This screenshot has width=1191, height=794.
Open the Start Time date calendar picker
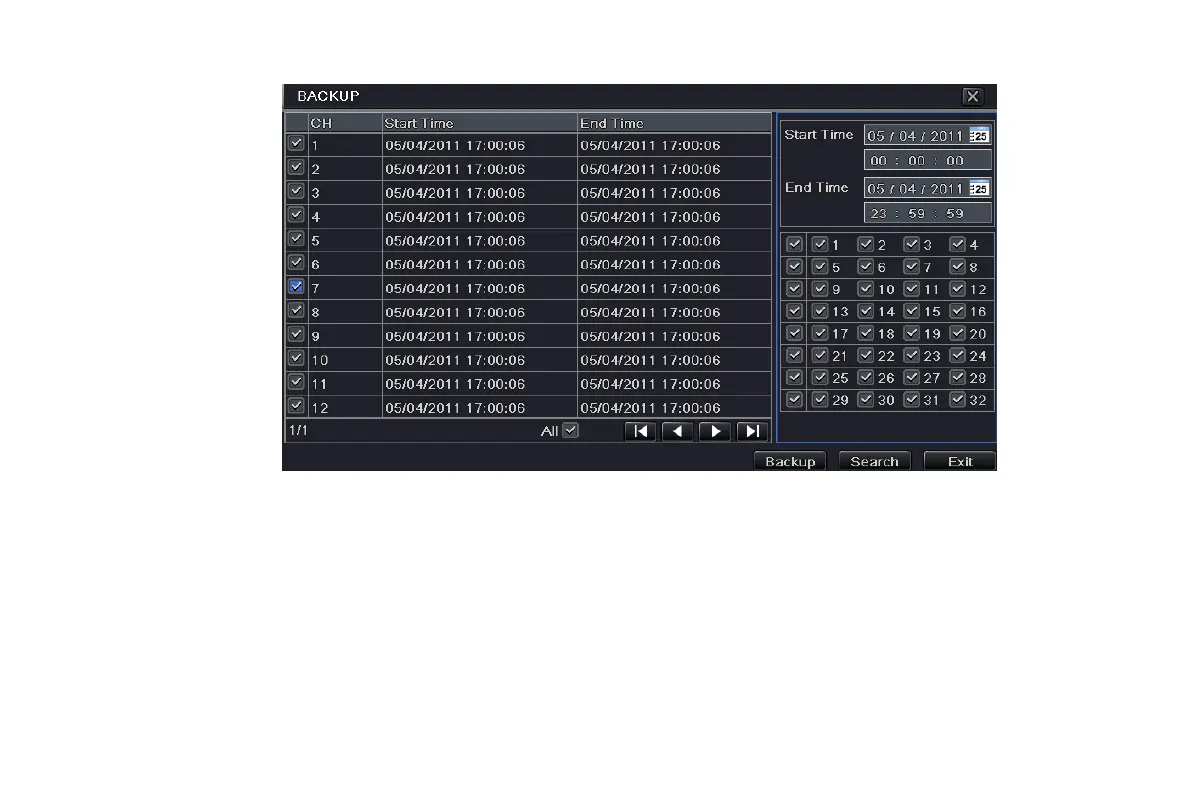tap(979, 136)
